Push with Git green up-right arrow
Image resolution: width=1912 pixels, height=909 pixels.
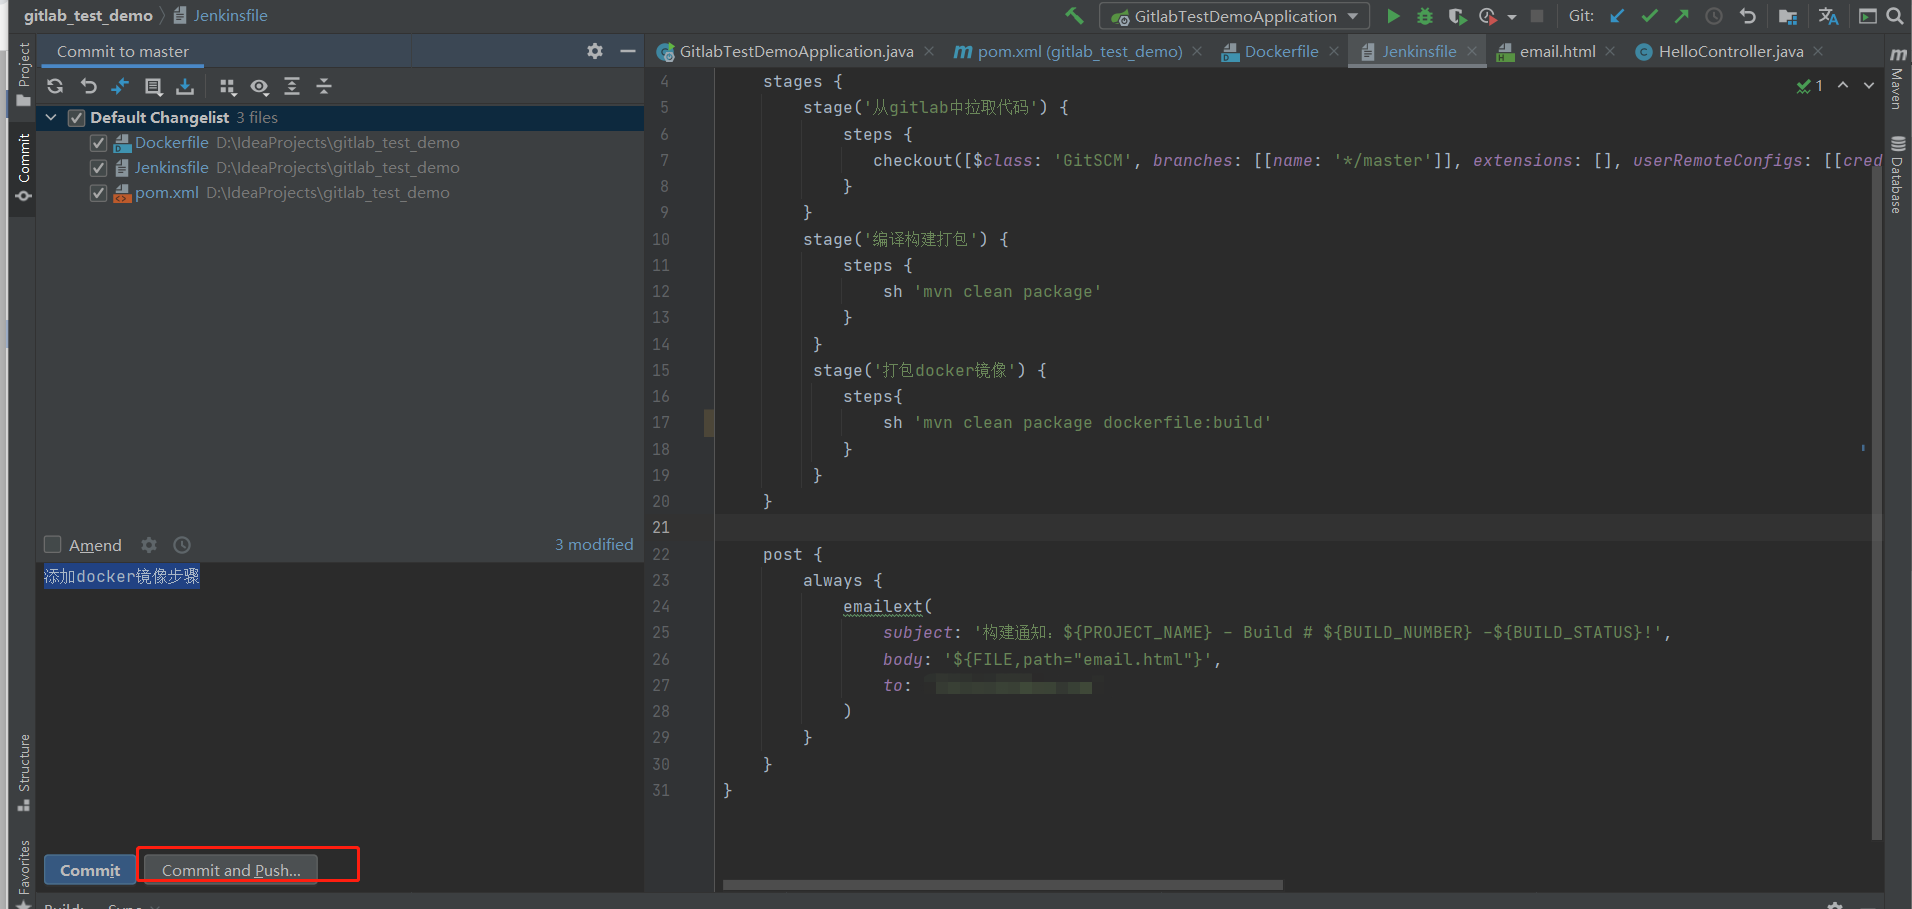point(1682,16)
